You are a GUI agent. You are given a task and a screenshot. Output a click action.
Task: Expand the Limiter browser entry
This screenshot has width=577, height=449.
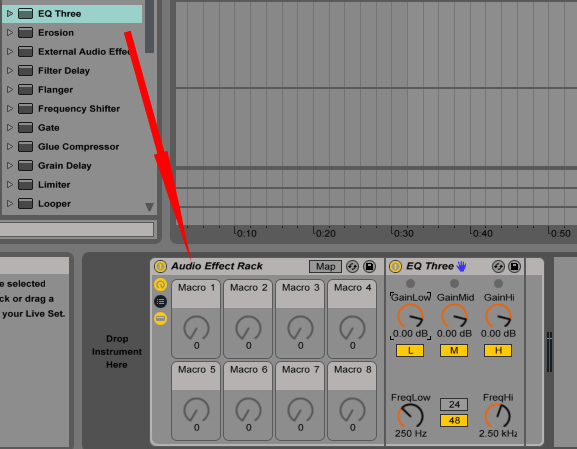[10, 184]
